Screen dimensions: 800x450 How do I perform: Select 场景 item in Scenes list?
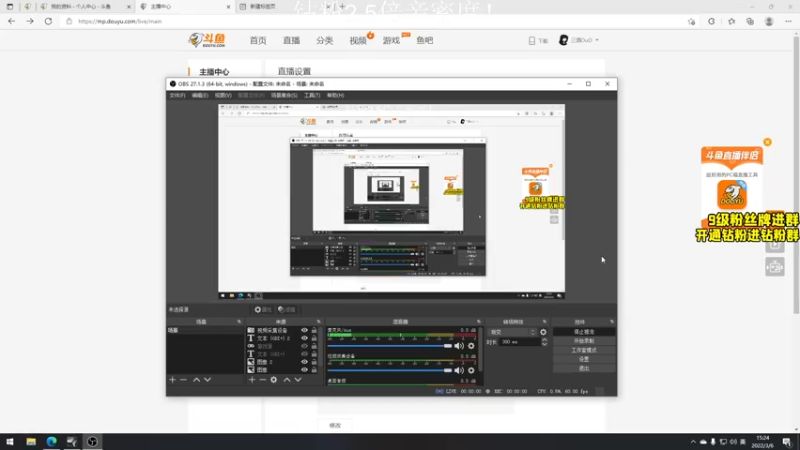click(x=205, y=331)
